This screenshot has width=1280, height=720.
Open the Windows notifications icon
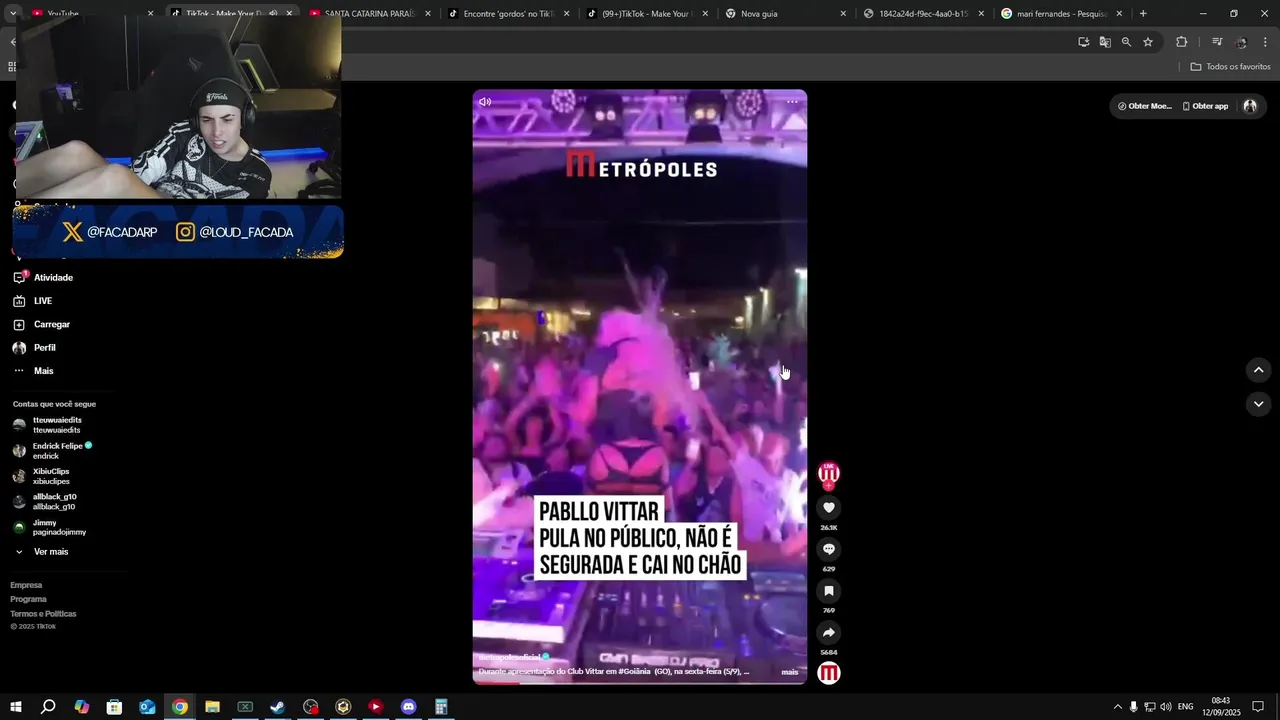tap(1258, 707)
